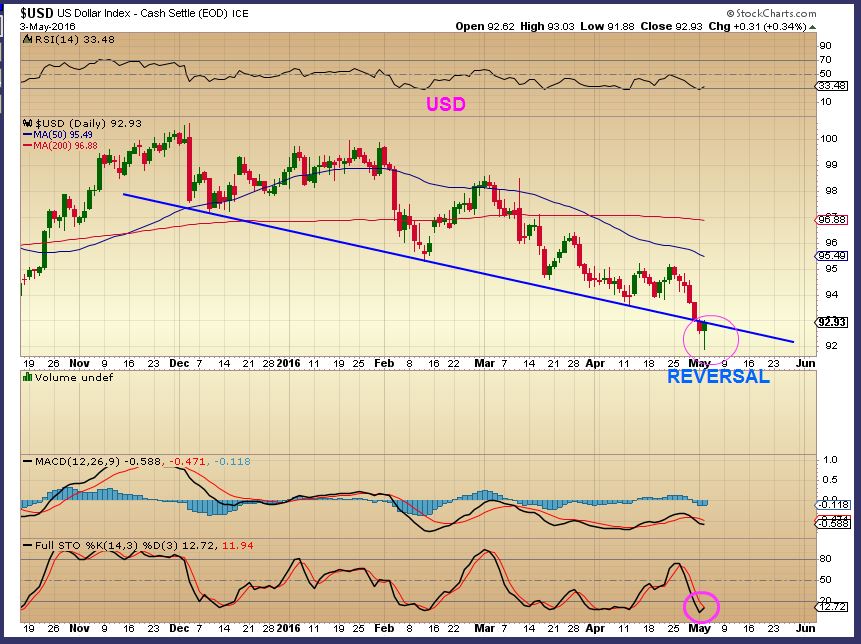Image resolution: width=861 pixels, height=644 pixels.
Task: Click the Volume undef panel icon
Action: click(x=27, y=377)
